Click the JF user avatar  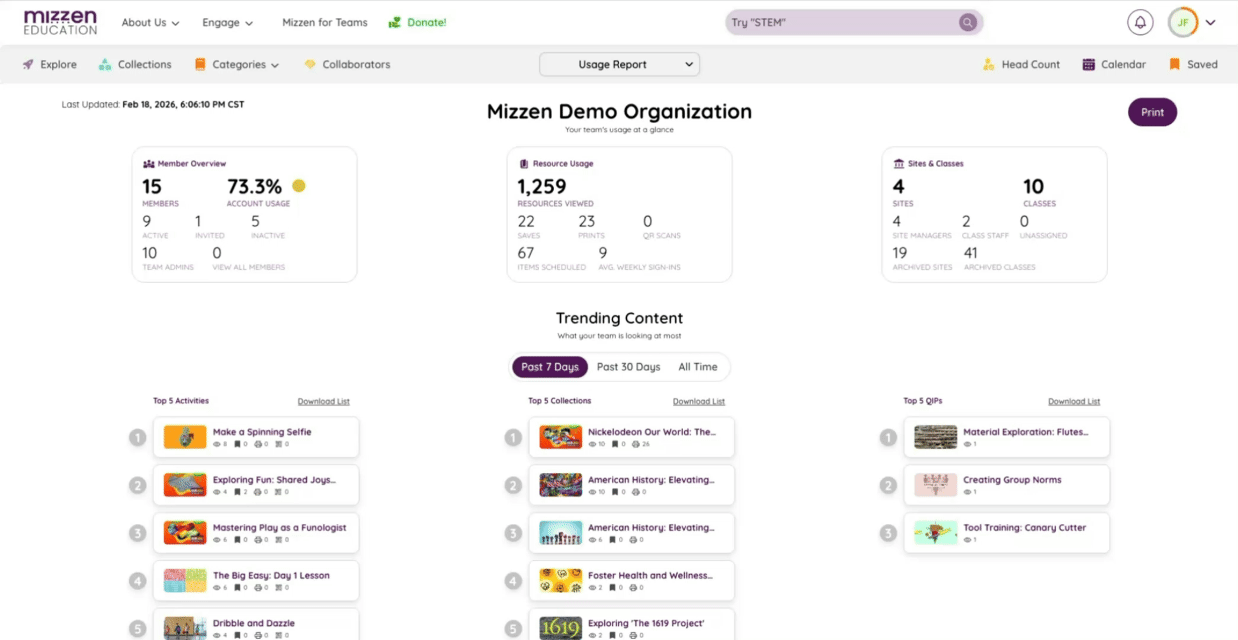coord(1182,22)
